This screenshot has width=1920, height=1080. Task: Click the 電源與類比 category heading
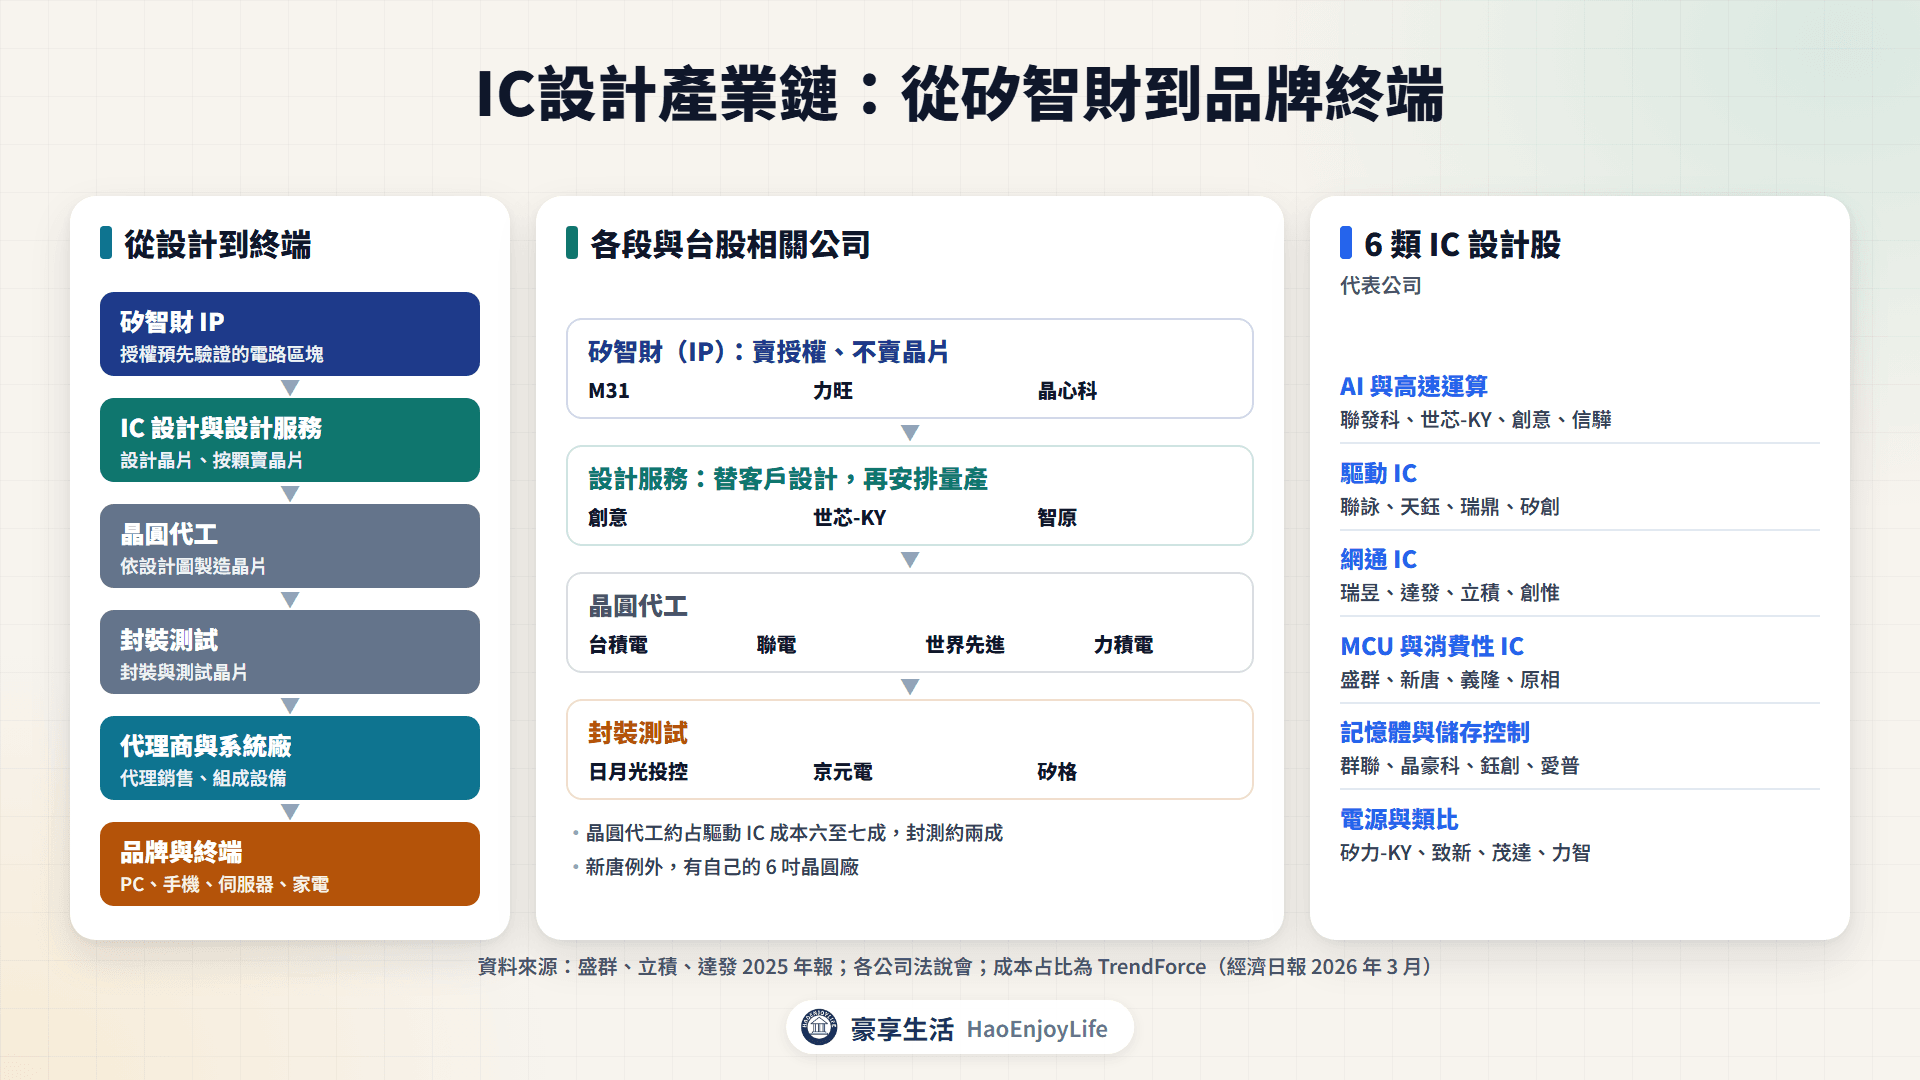(x=1398, y=819)
